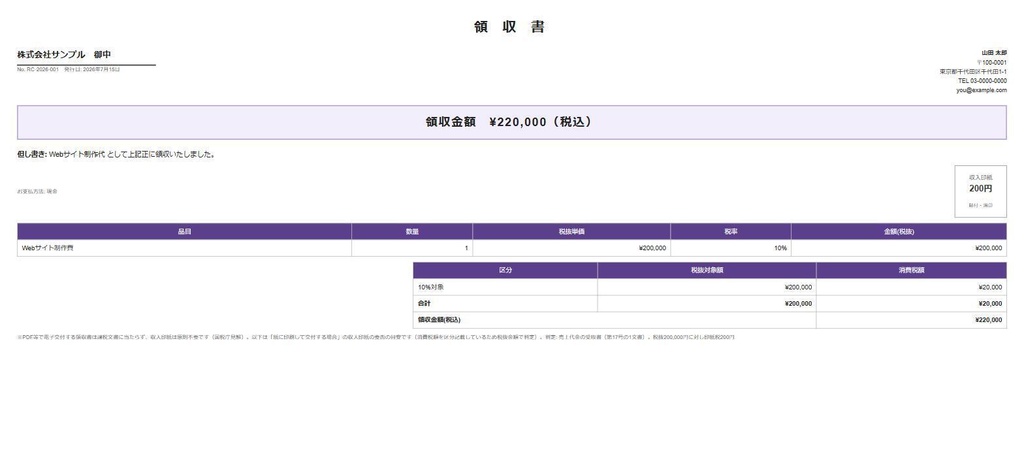Select the recipient name 株式会社サンプル 御中

[x=64, y=54]
